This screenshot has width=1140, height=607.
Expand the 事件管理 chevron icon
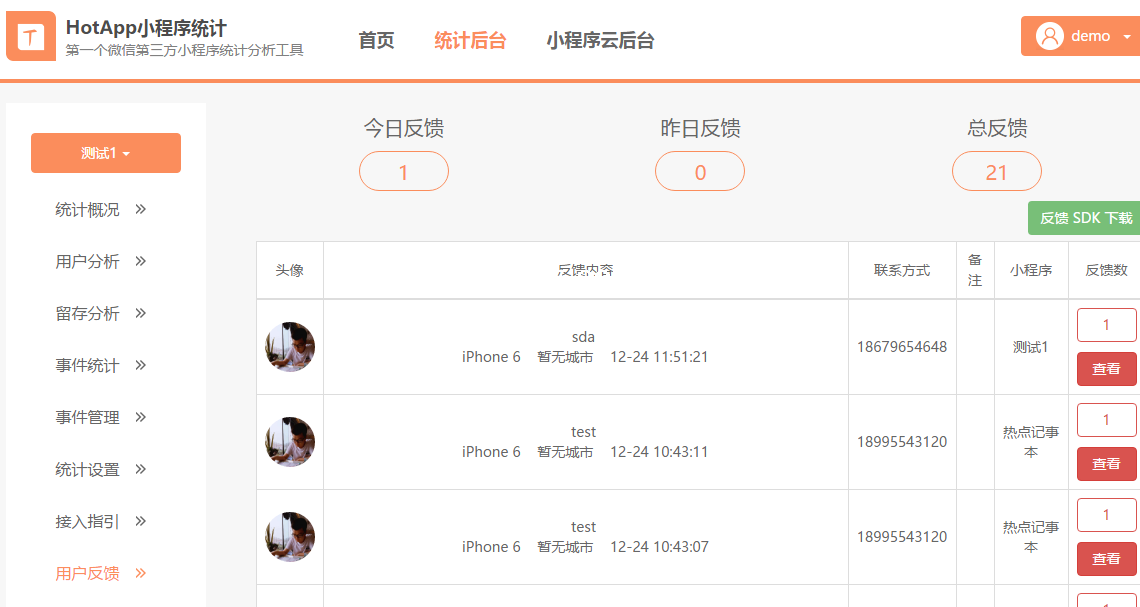coord(141,417)
